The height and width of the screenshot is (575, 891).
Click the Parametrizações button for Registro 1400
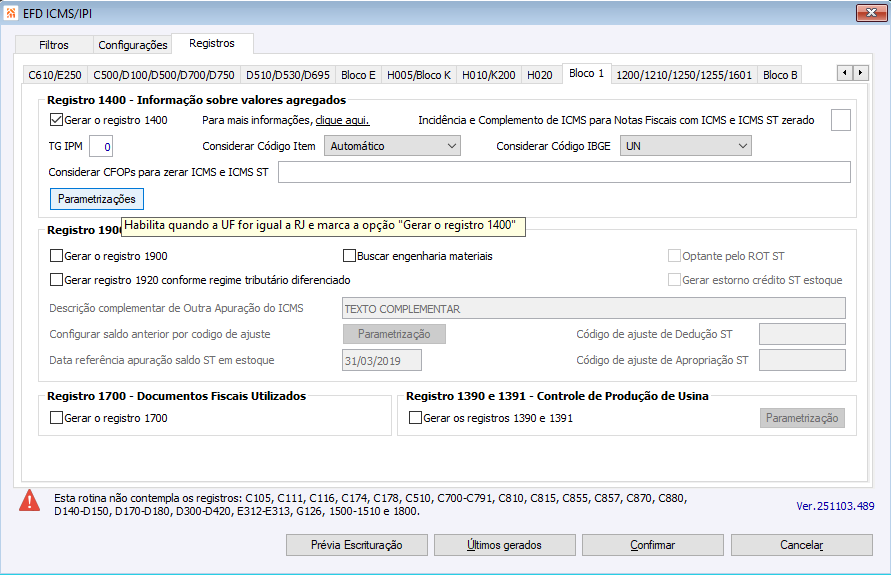pos(97,199)
